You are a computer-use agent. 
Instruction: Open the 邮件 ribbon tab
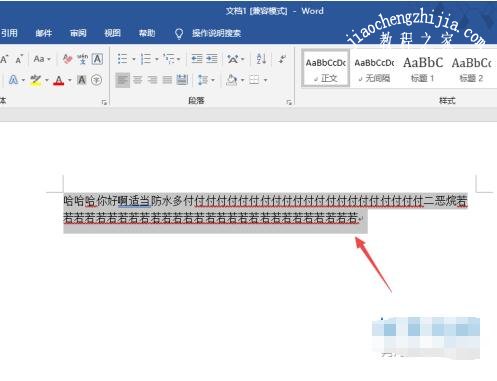click(44, 33)
